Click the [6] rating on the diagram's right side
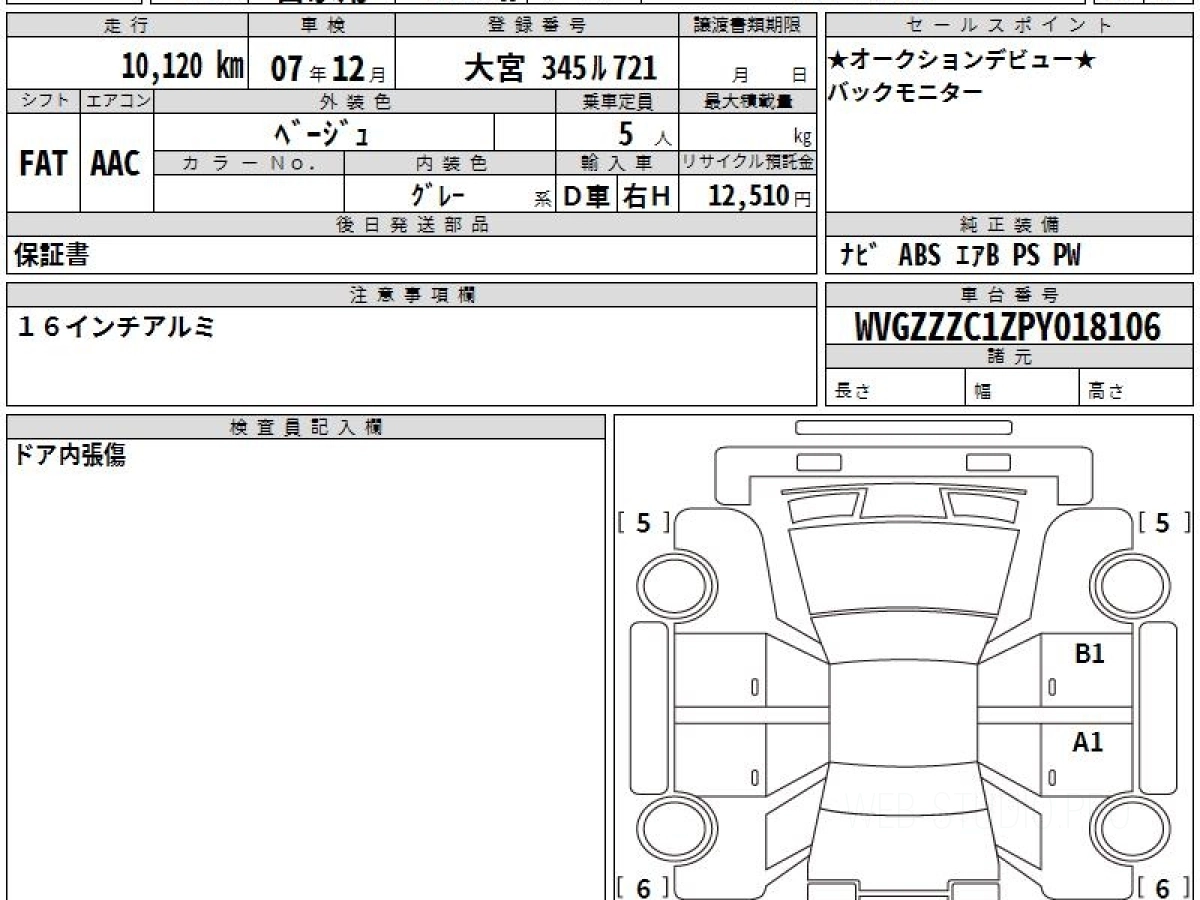The height and width of the screenshot is (900, 1200). (1164, 887)
